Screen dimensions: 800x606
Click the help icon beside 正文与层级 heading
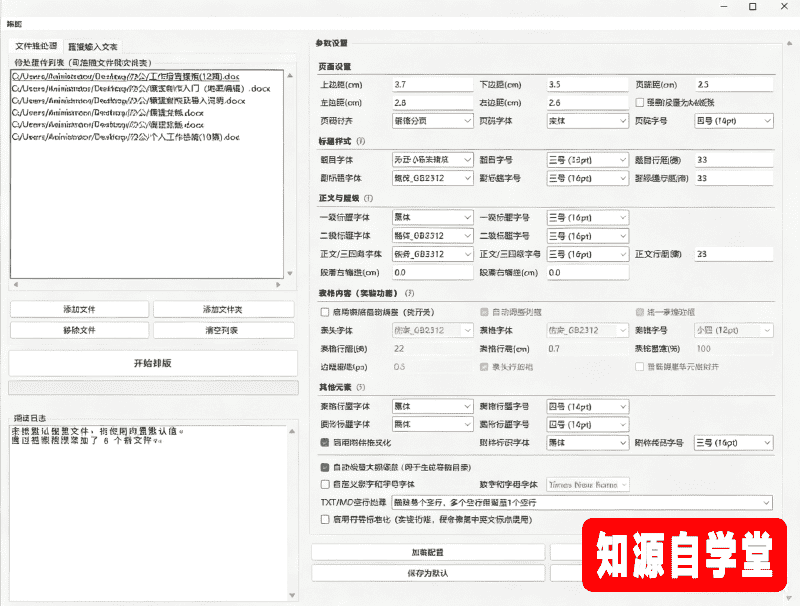pos(368,198)
